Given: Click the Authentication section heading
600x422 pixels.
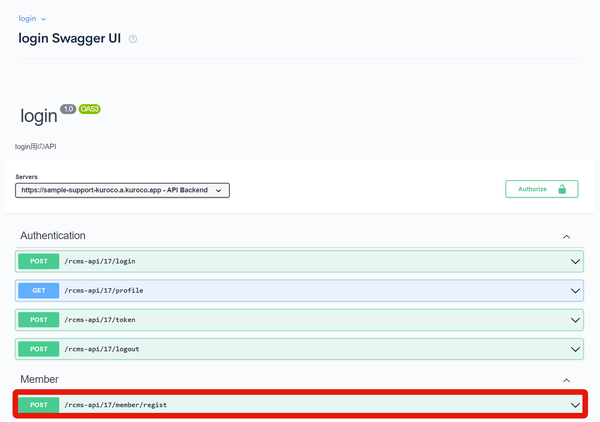Looking at the screenshot, I should [53, 236].
